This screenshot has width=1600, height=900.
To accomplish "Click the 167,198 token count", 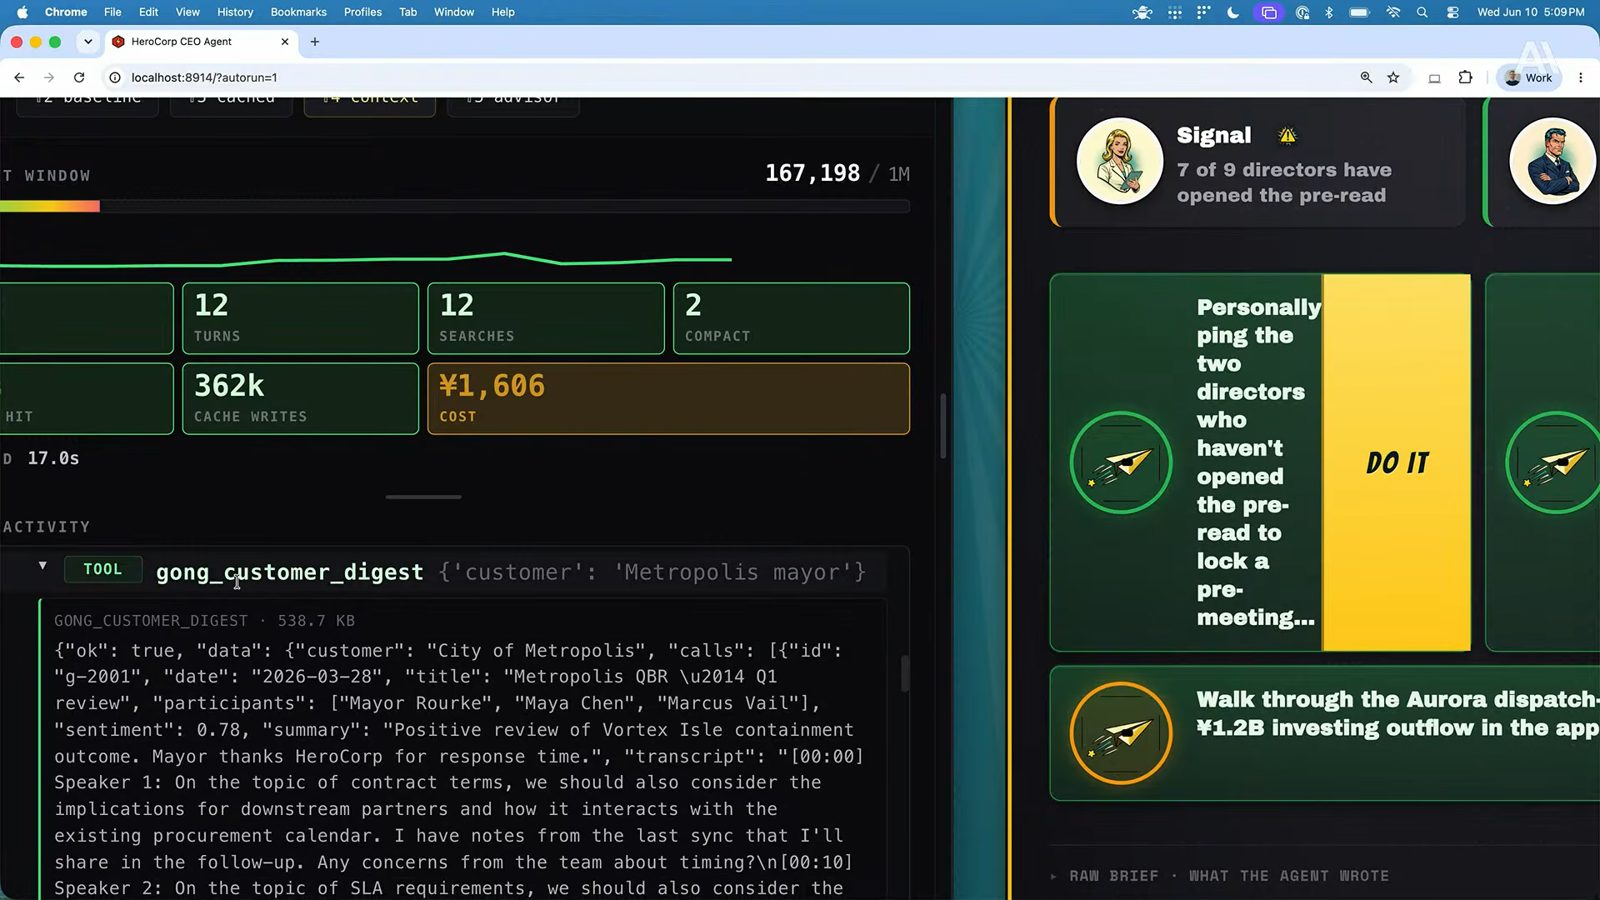I will coord(812,173).
